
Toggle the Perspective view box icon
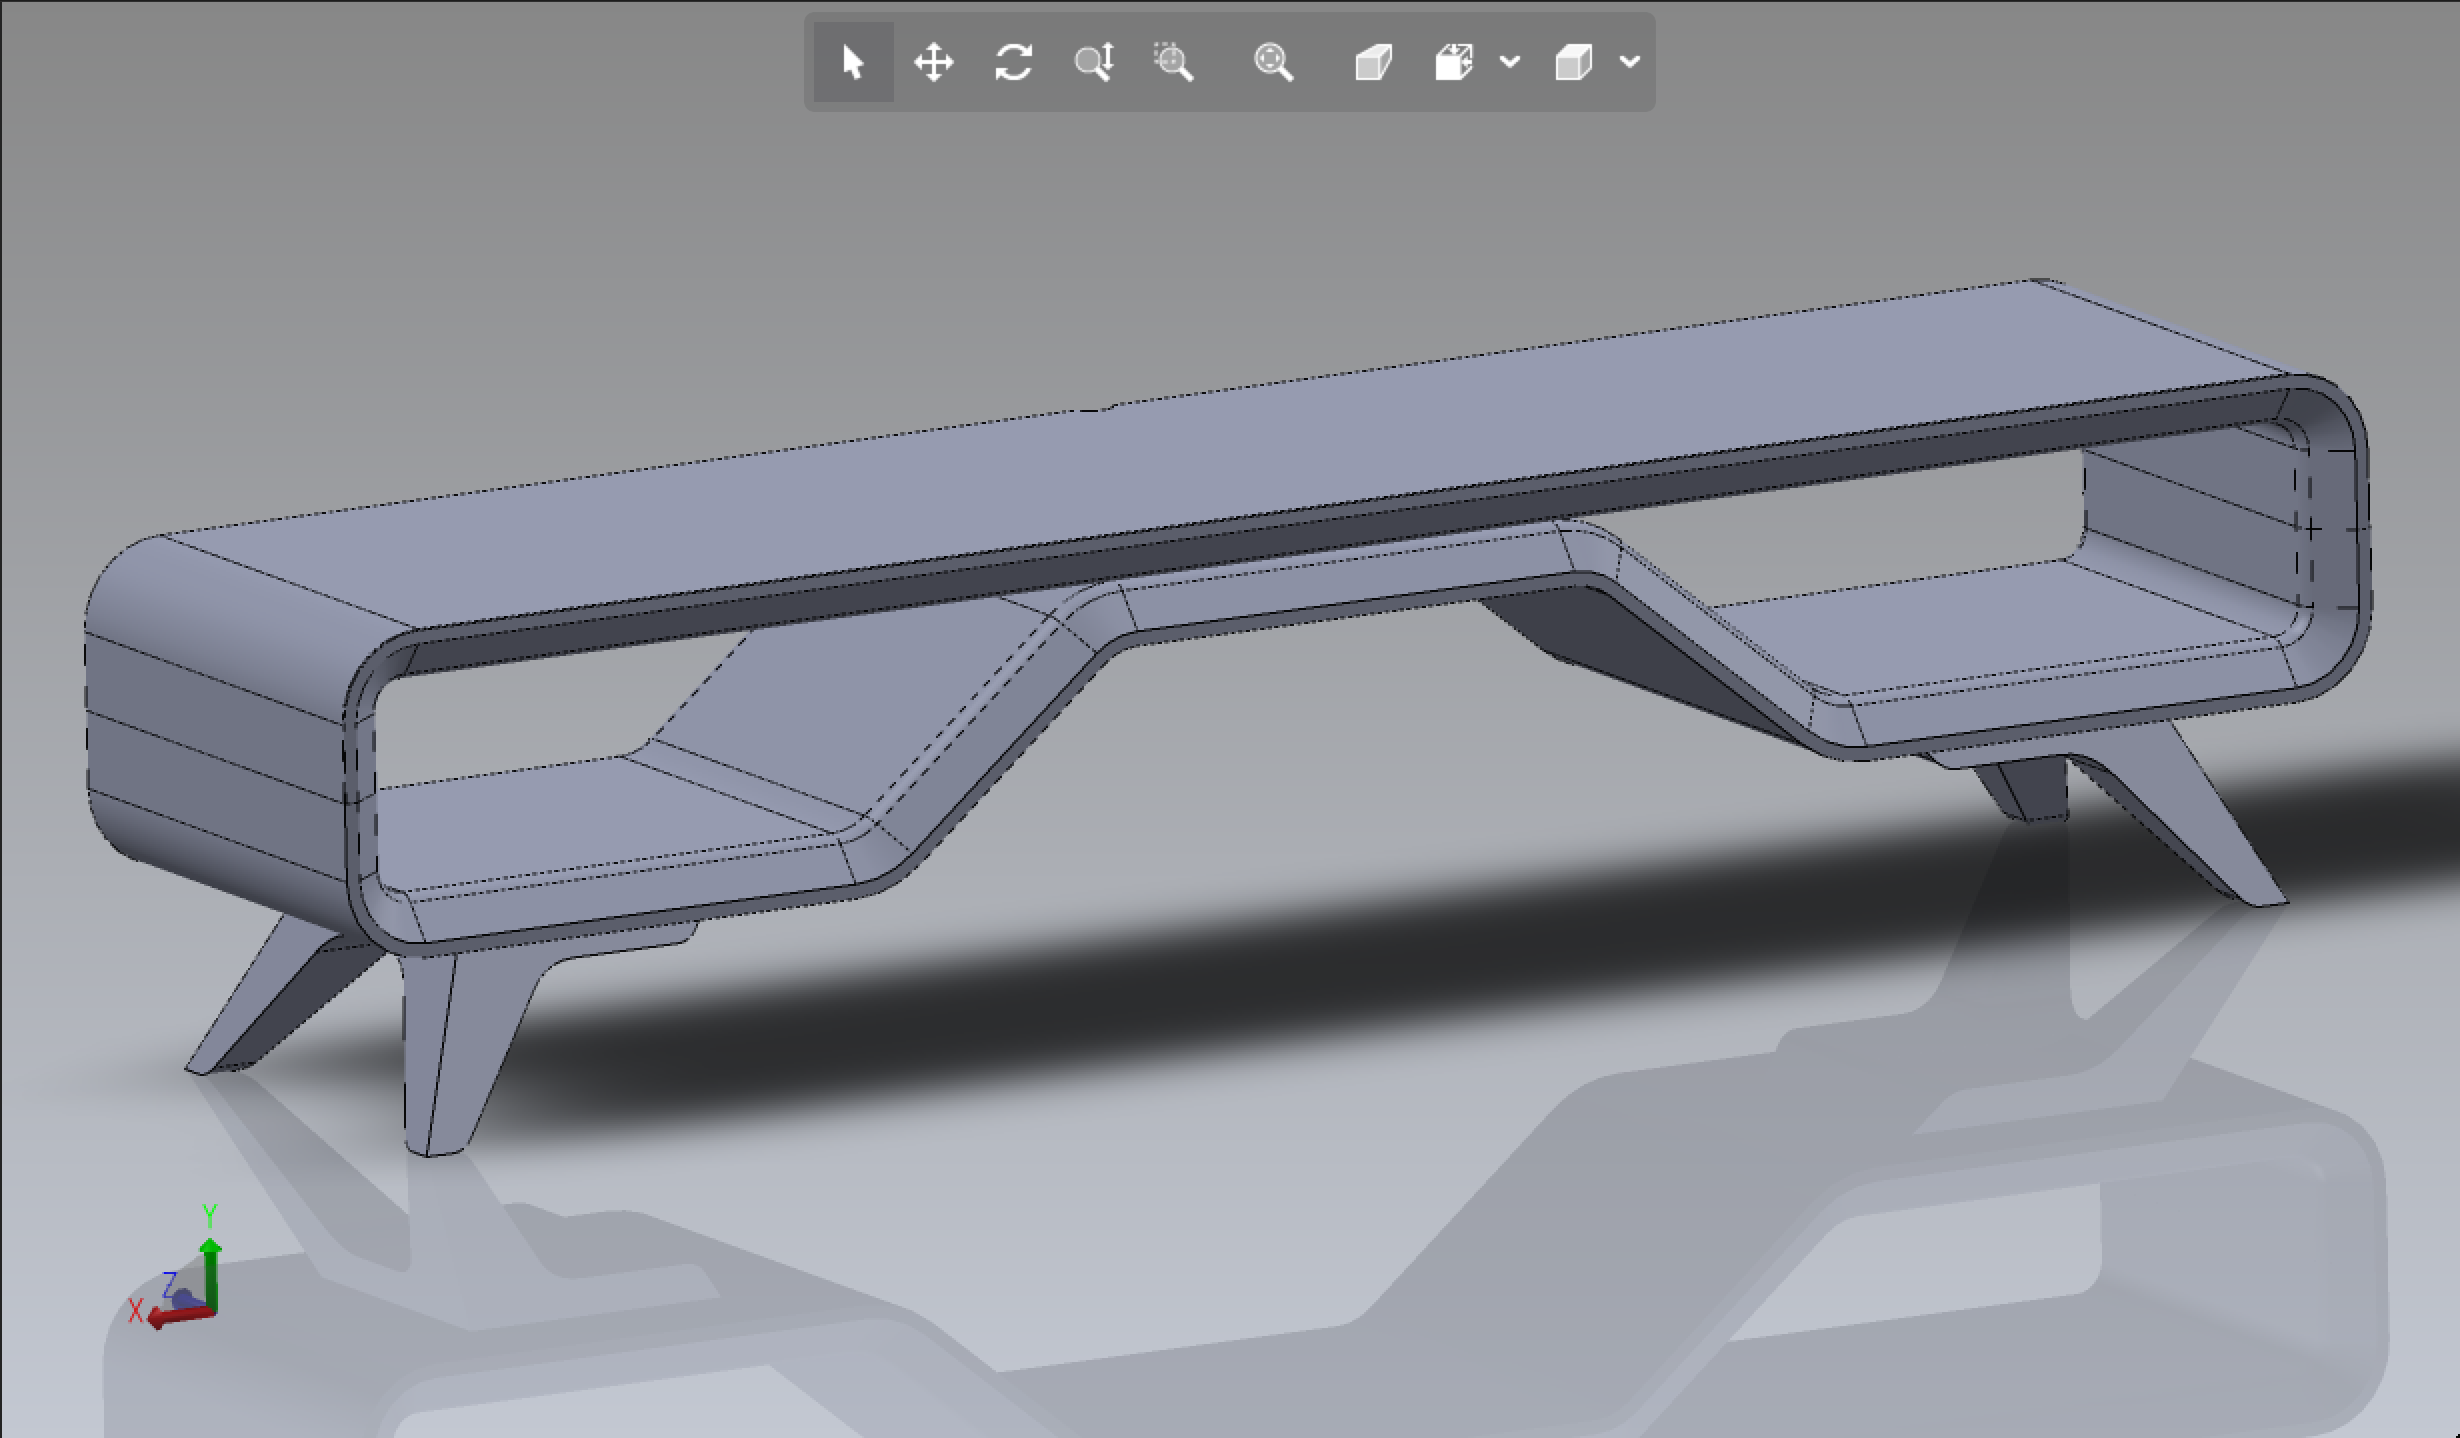pyautogui.click(x=1373, y=62)
